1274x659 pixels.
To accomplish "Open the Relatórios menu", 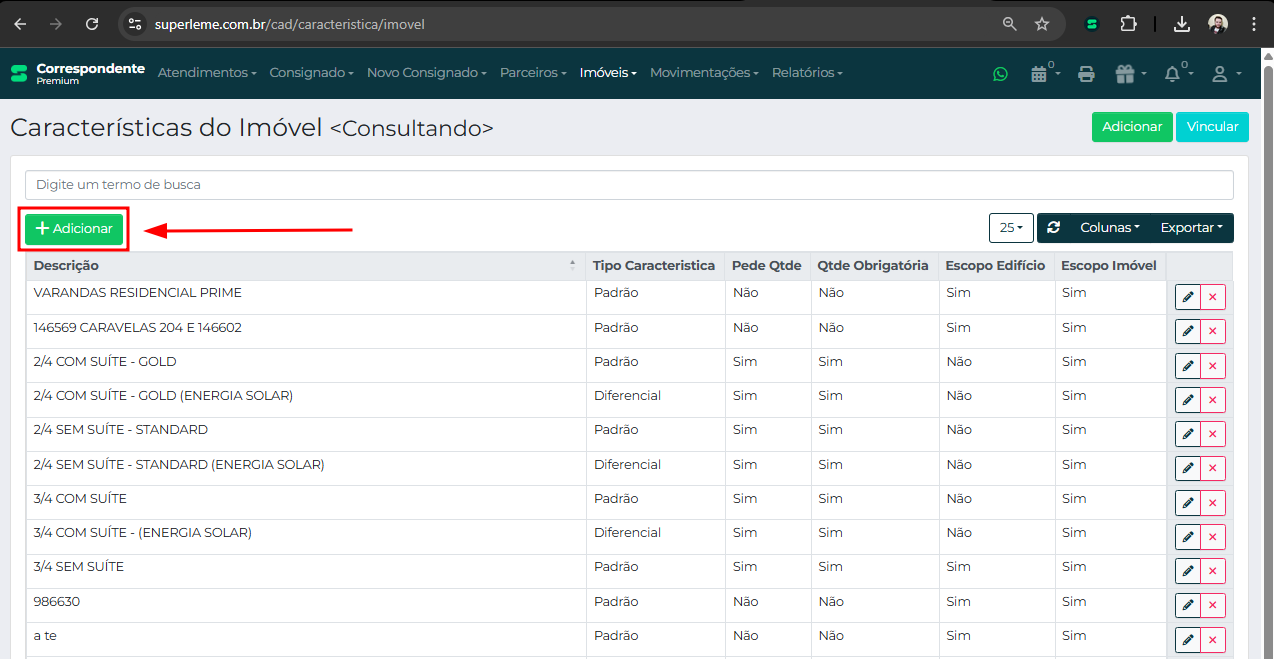I will pos(806,73).
